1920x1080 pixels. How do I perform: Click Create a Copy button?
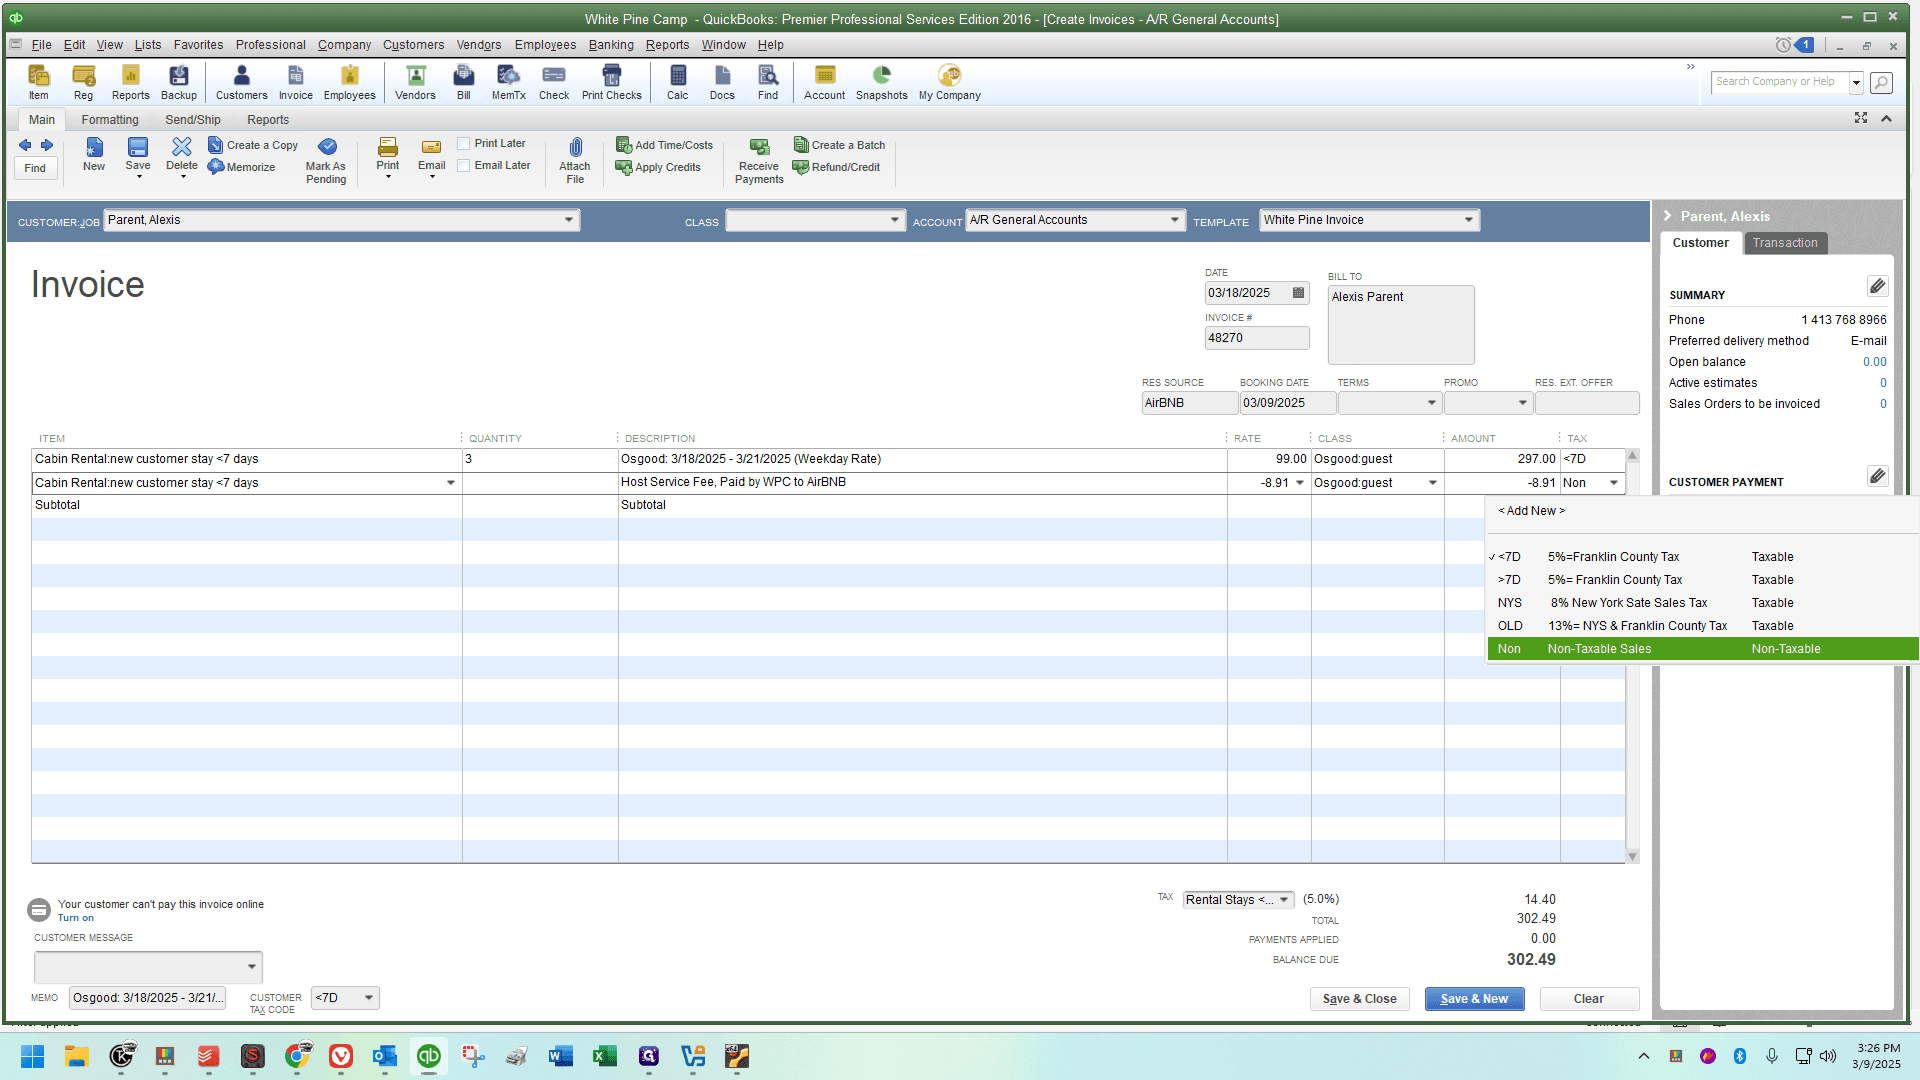(x=253, y=145)
